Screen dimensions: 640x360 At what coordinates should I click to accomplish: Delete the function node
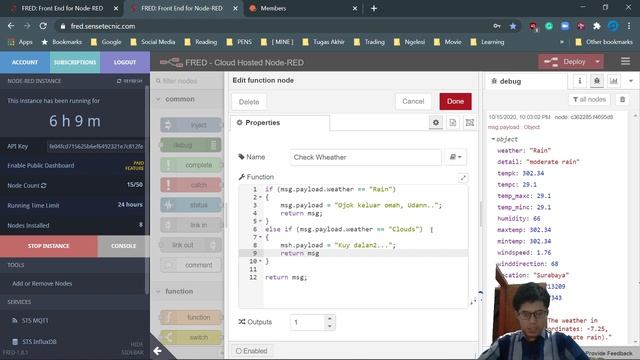coord(249,102)
